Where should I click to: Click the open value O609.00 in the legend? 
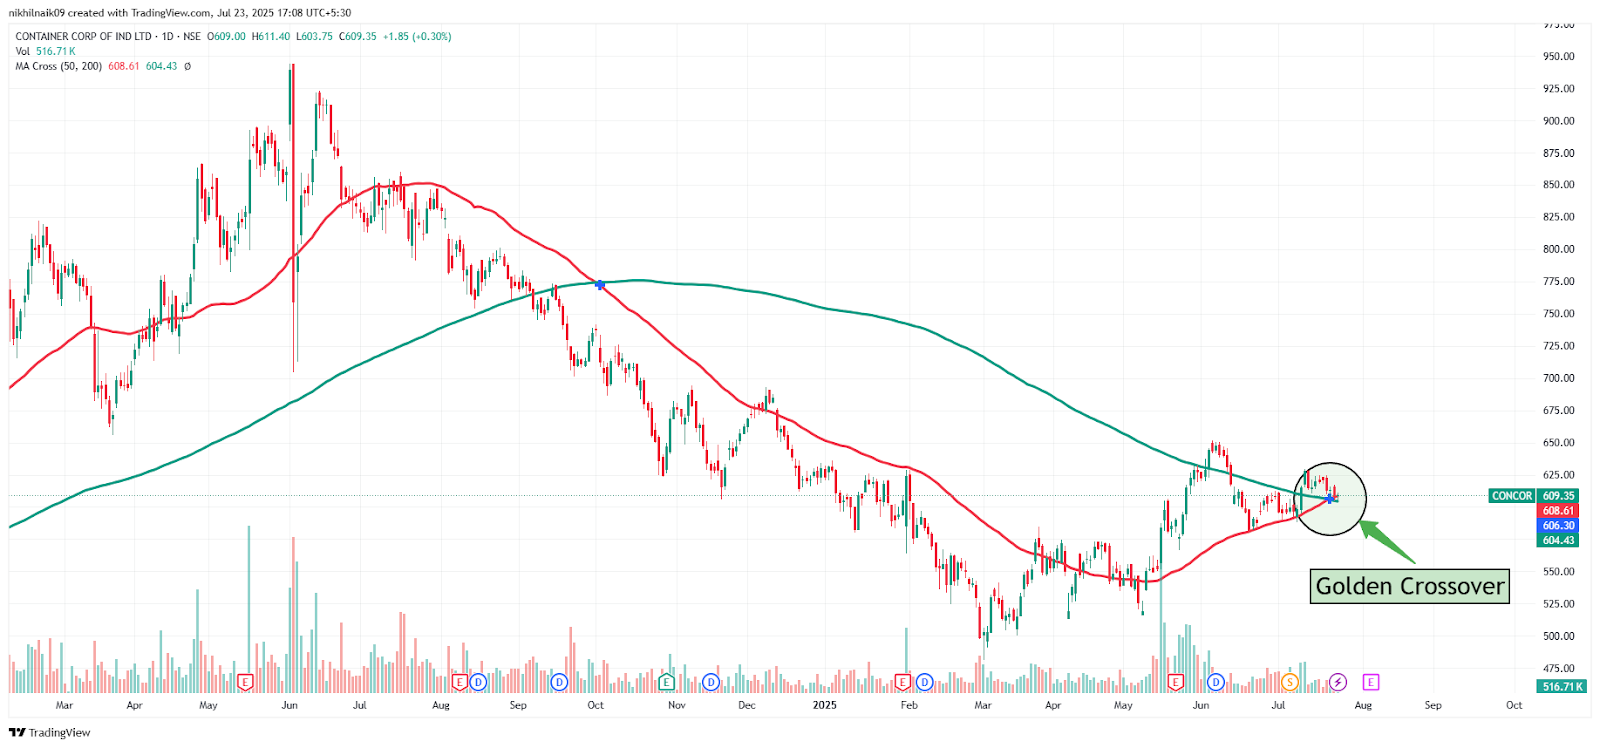coord(226,36)
